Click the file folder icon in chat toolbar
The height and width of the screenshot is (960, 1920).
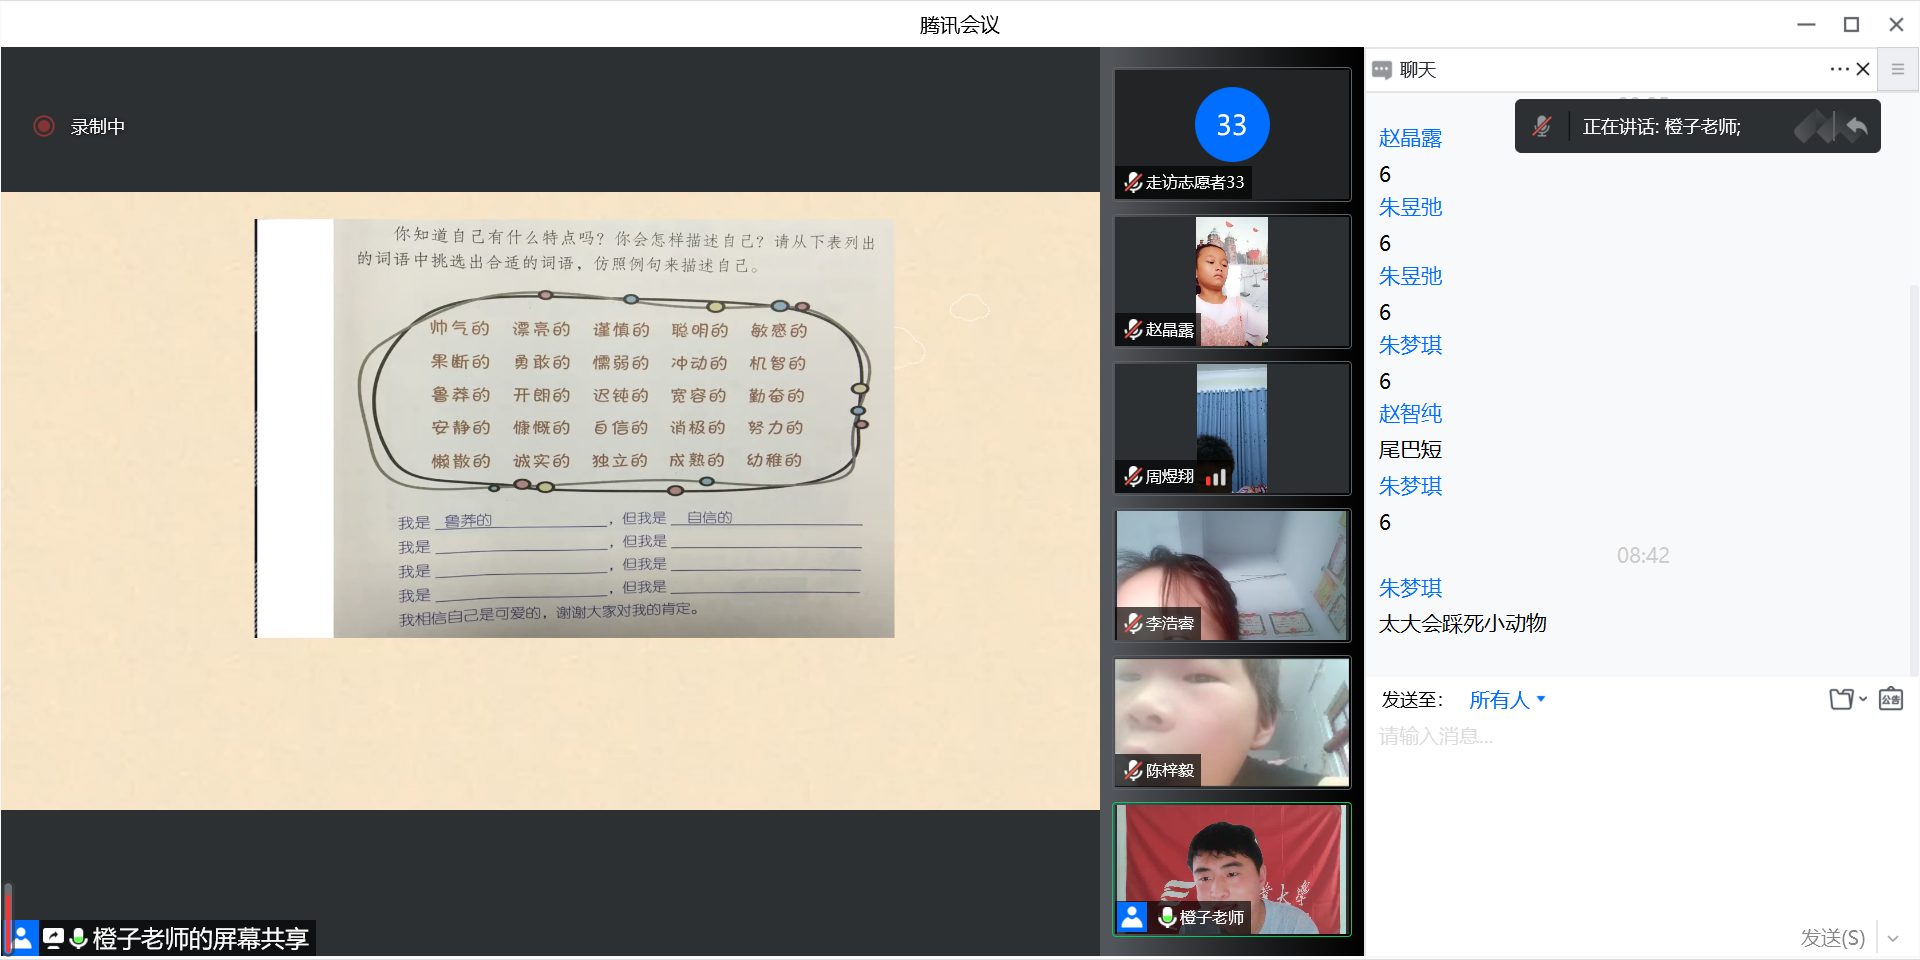[x=1841, y=699]
